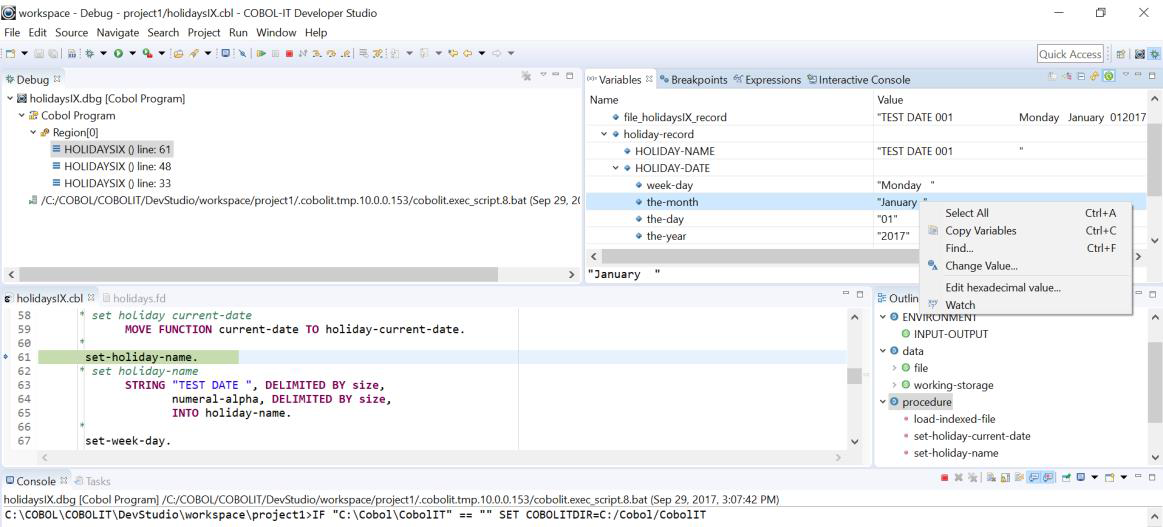This screenshot has height=527, width=1163.
Task: Open the Debug icon dropdown arrow
Action: tap(104, 53)
